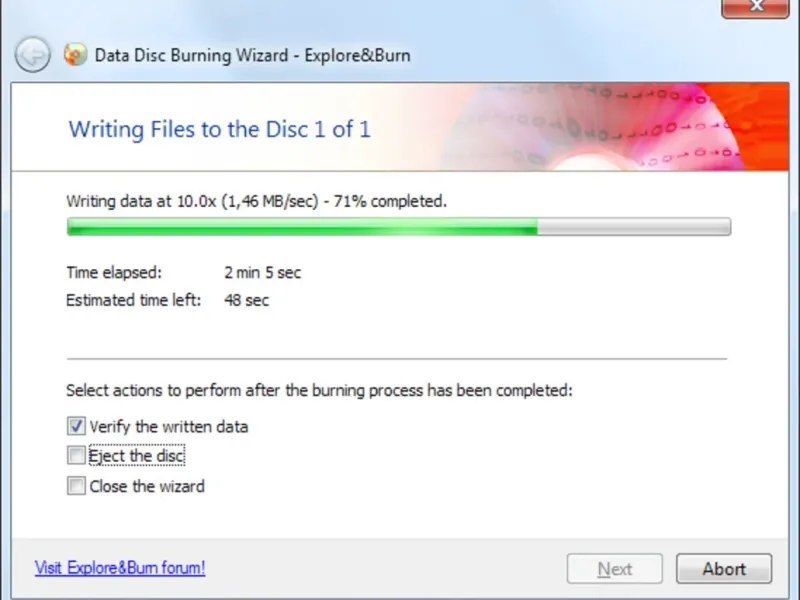The height and width of the screenshot is (600, 800).
Task: Uncheck the Verify the written data checkbox
Action: tap(76, 426)
